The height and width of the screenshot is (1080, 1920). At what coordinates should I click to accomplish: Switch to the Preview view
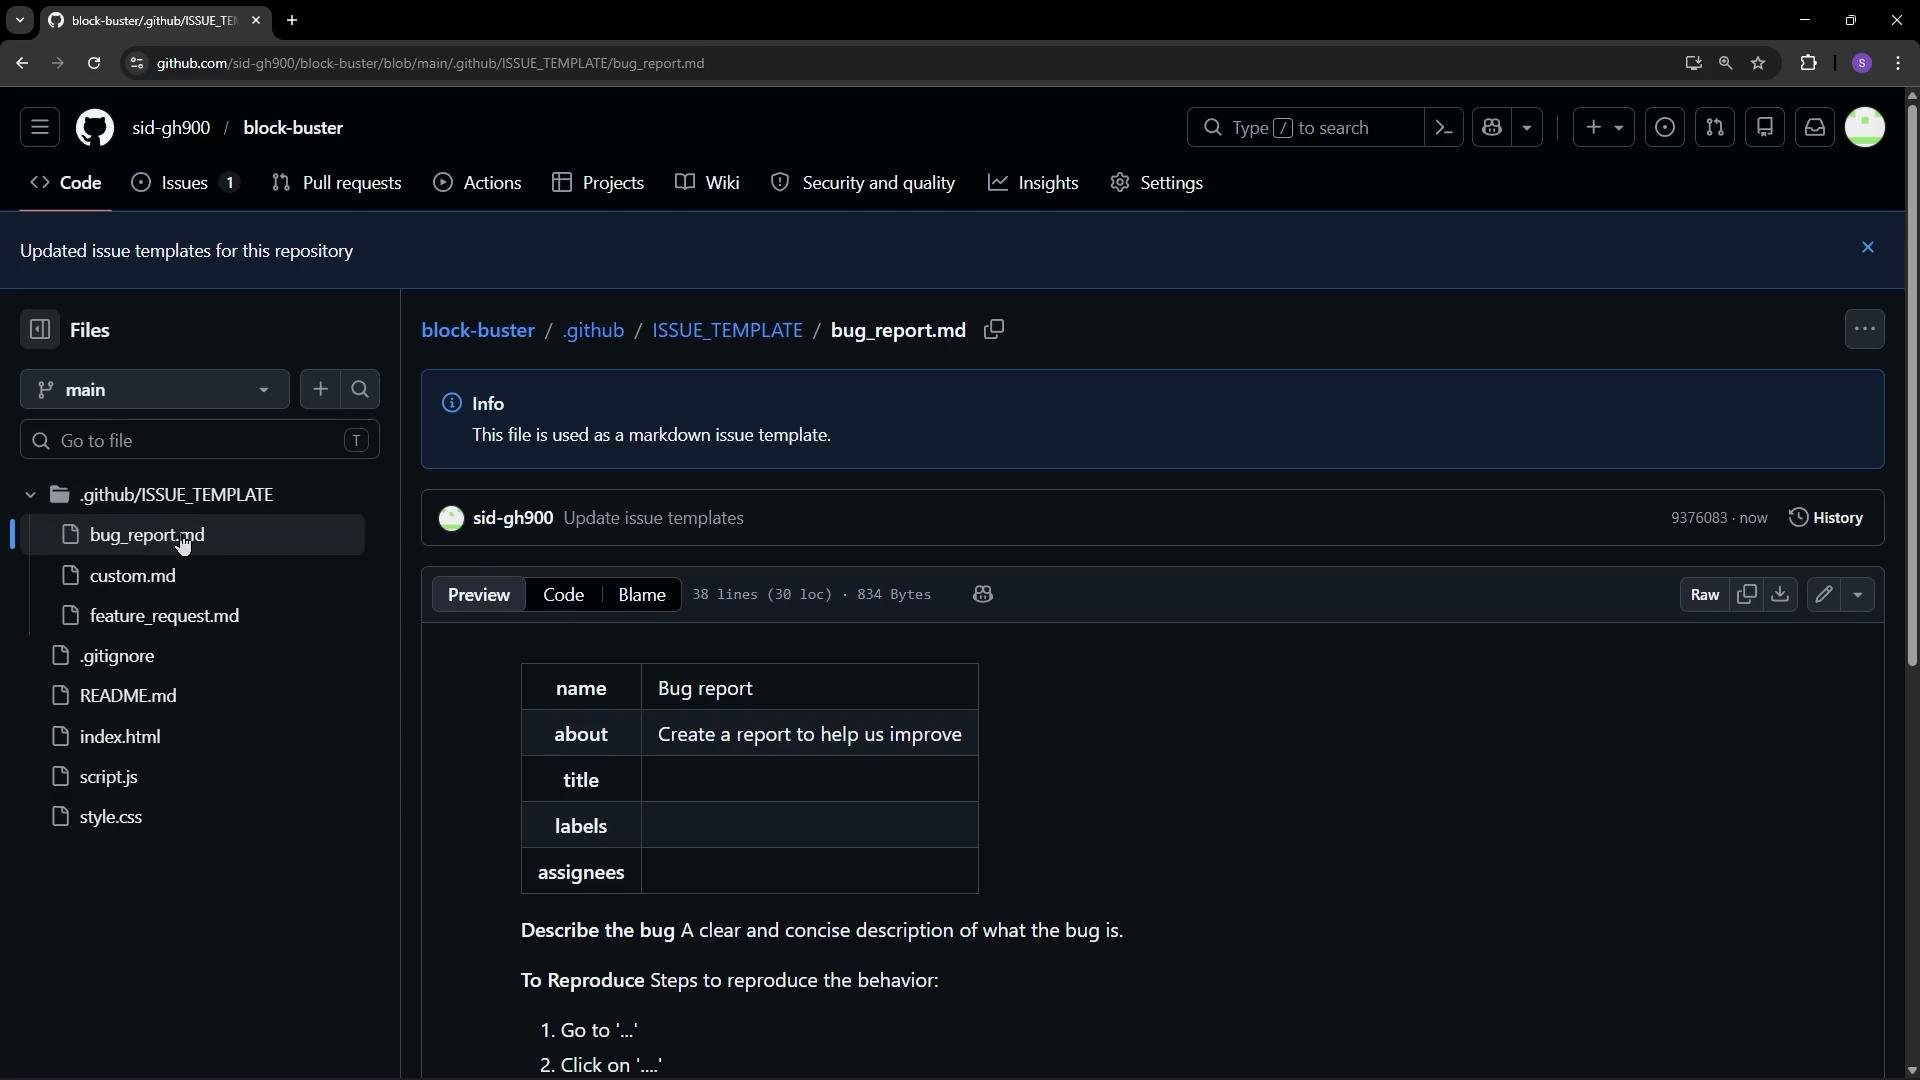click(x=479, y=595)
